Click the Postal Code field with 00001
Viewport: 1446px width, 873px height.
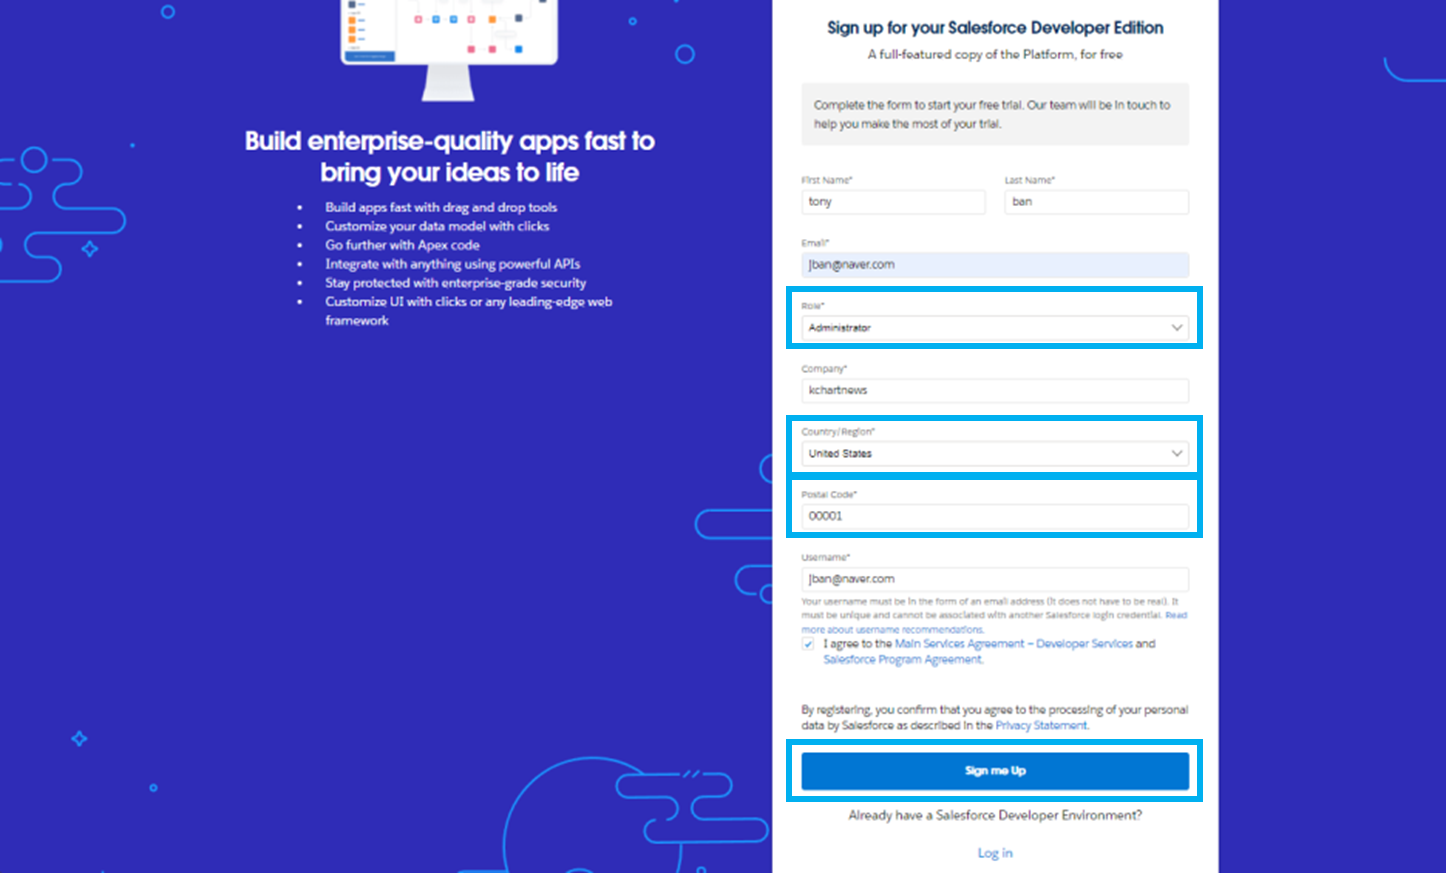pos(995,516)
